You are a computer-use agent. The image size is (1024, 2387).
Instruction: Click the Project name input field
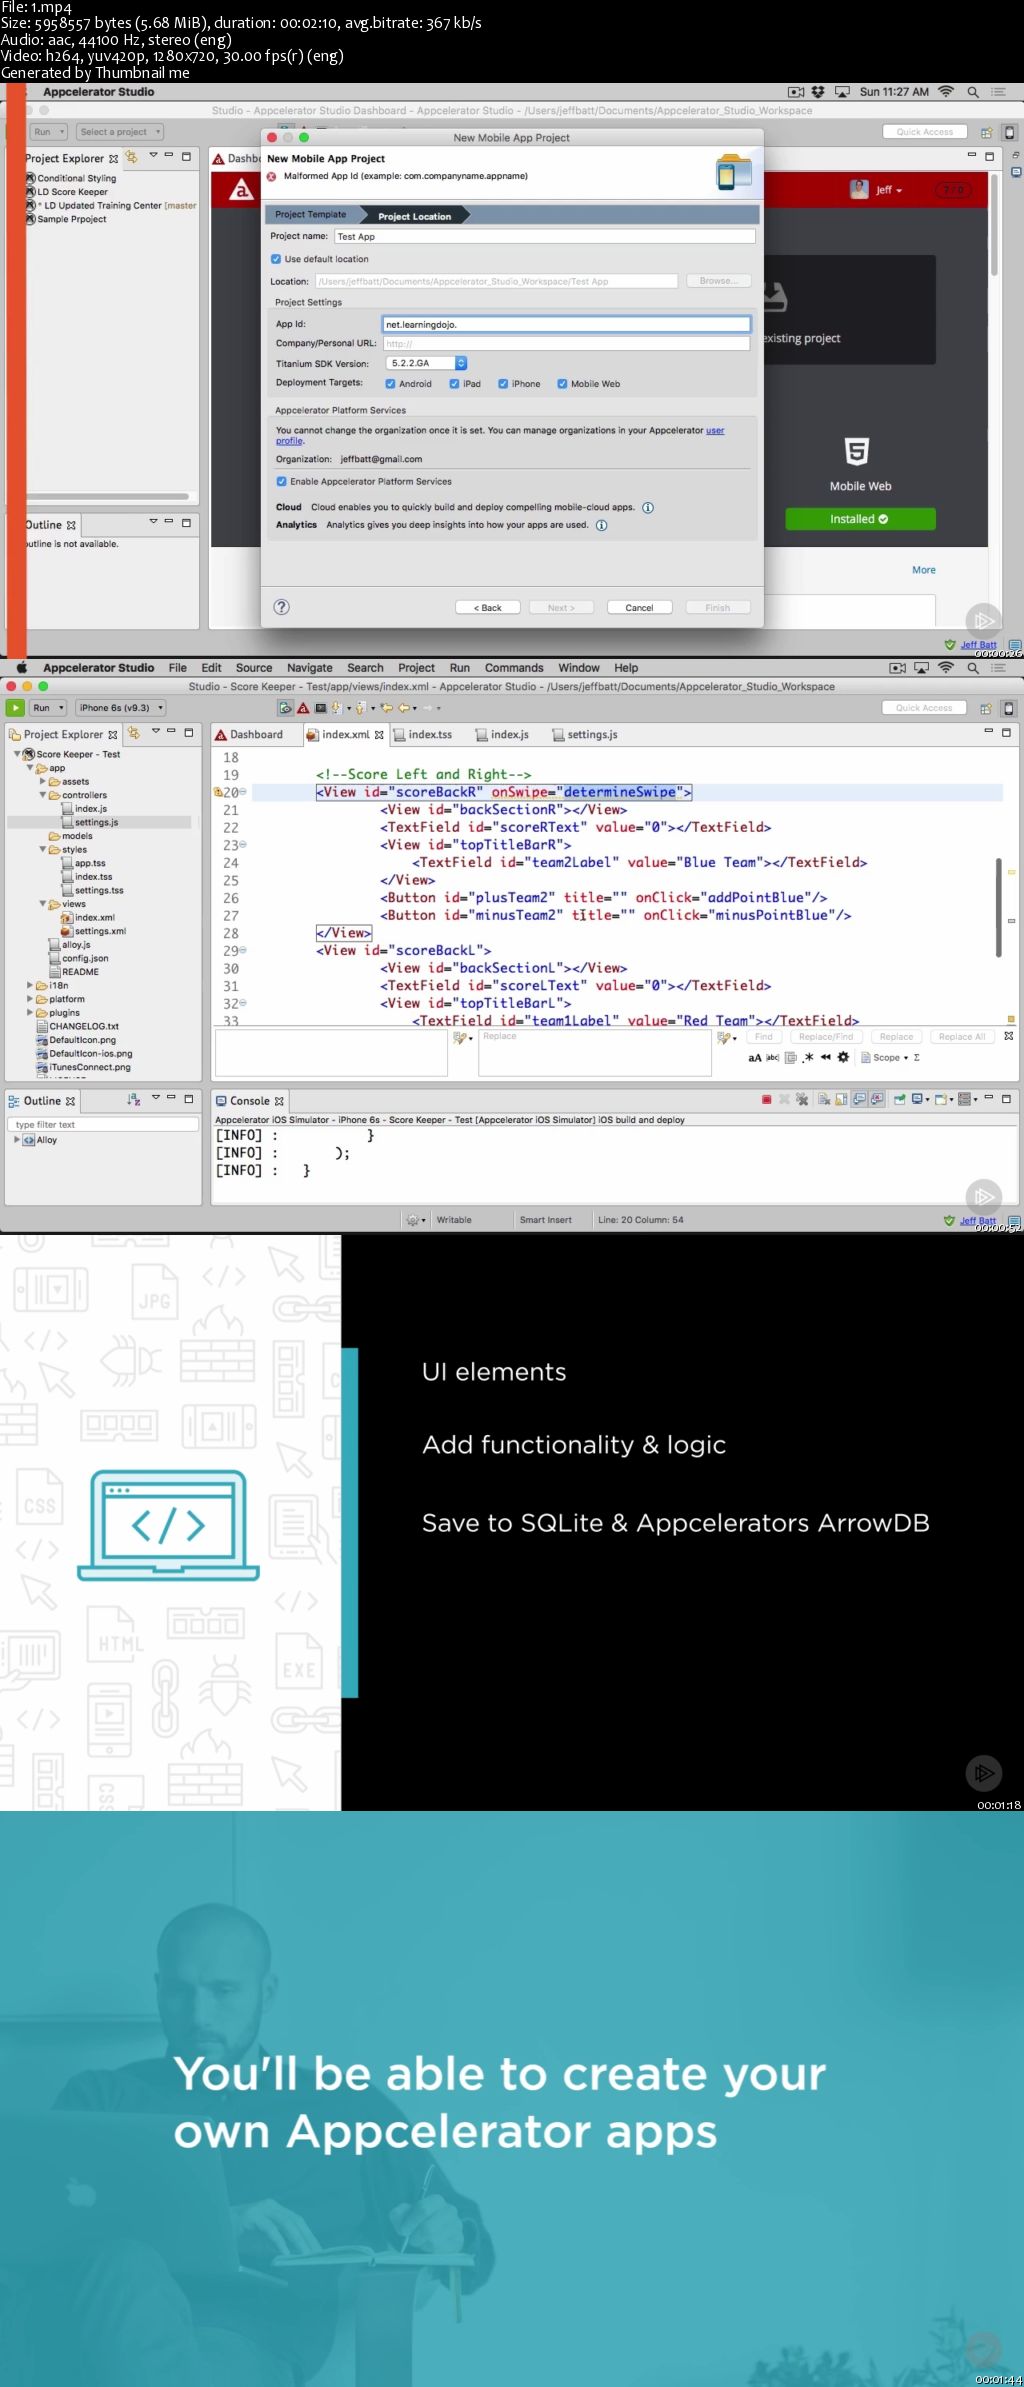pyautogui.click(x=545, y=236)
